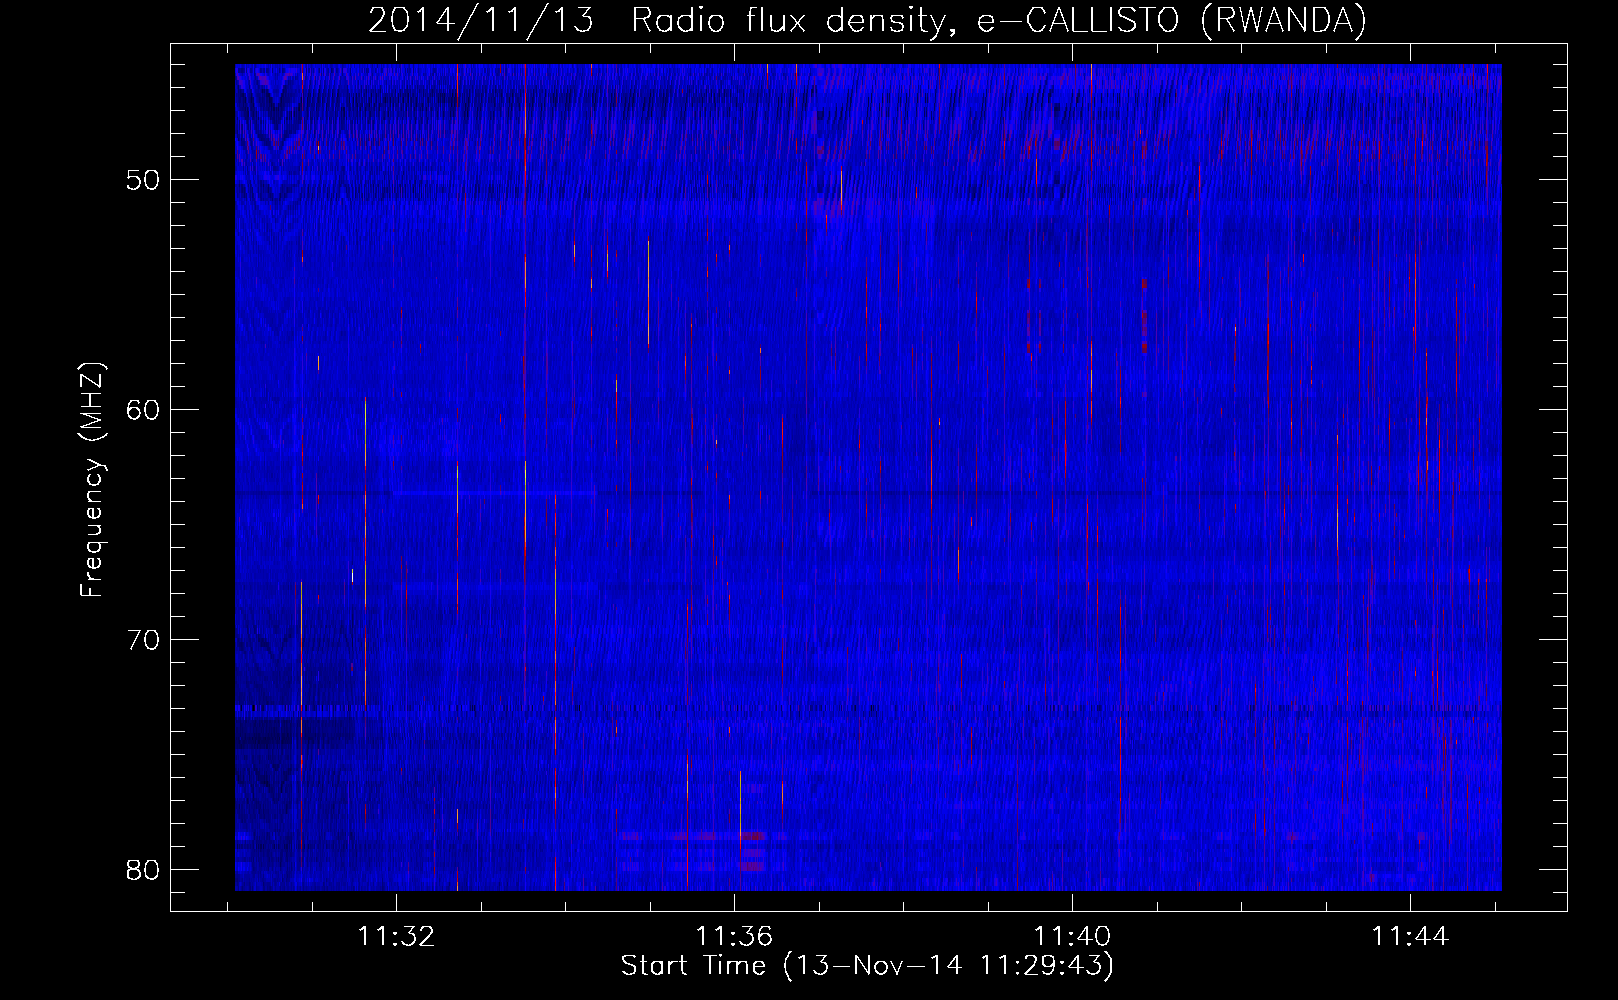Click the time tick label '11:40'
This screenshot has height=1000, width=1618.
1072,937
